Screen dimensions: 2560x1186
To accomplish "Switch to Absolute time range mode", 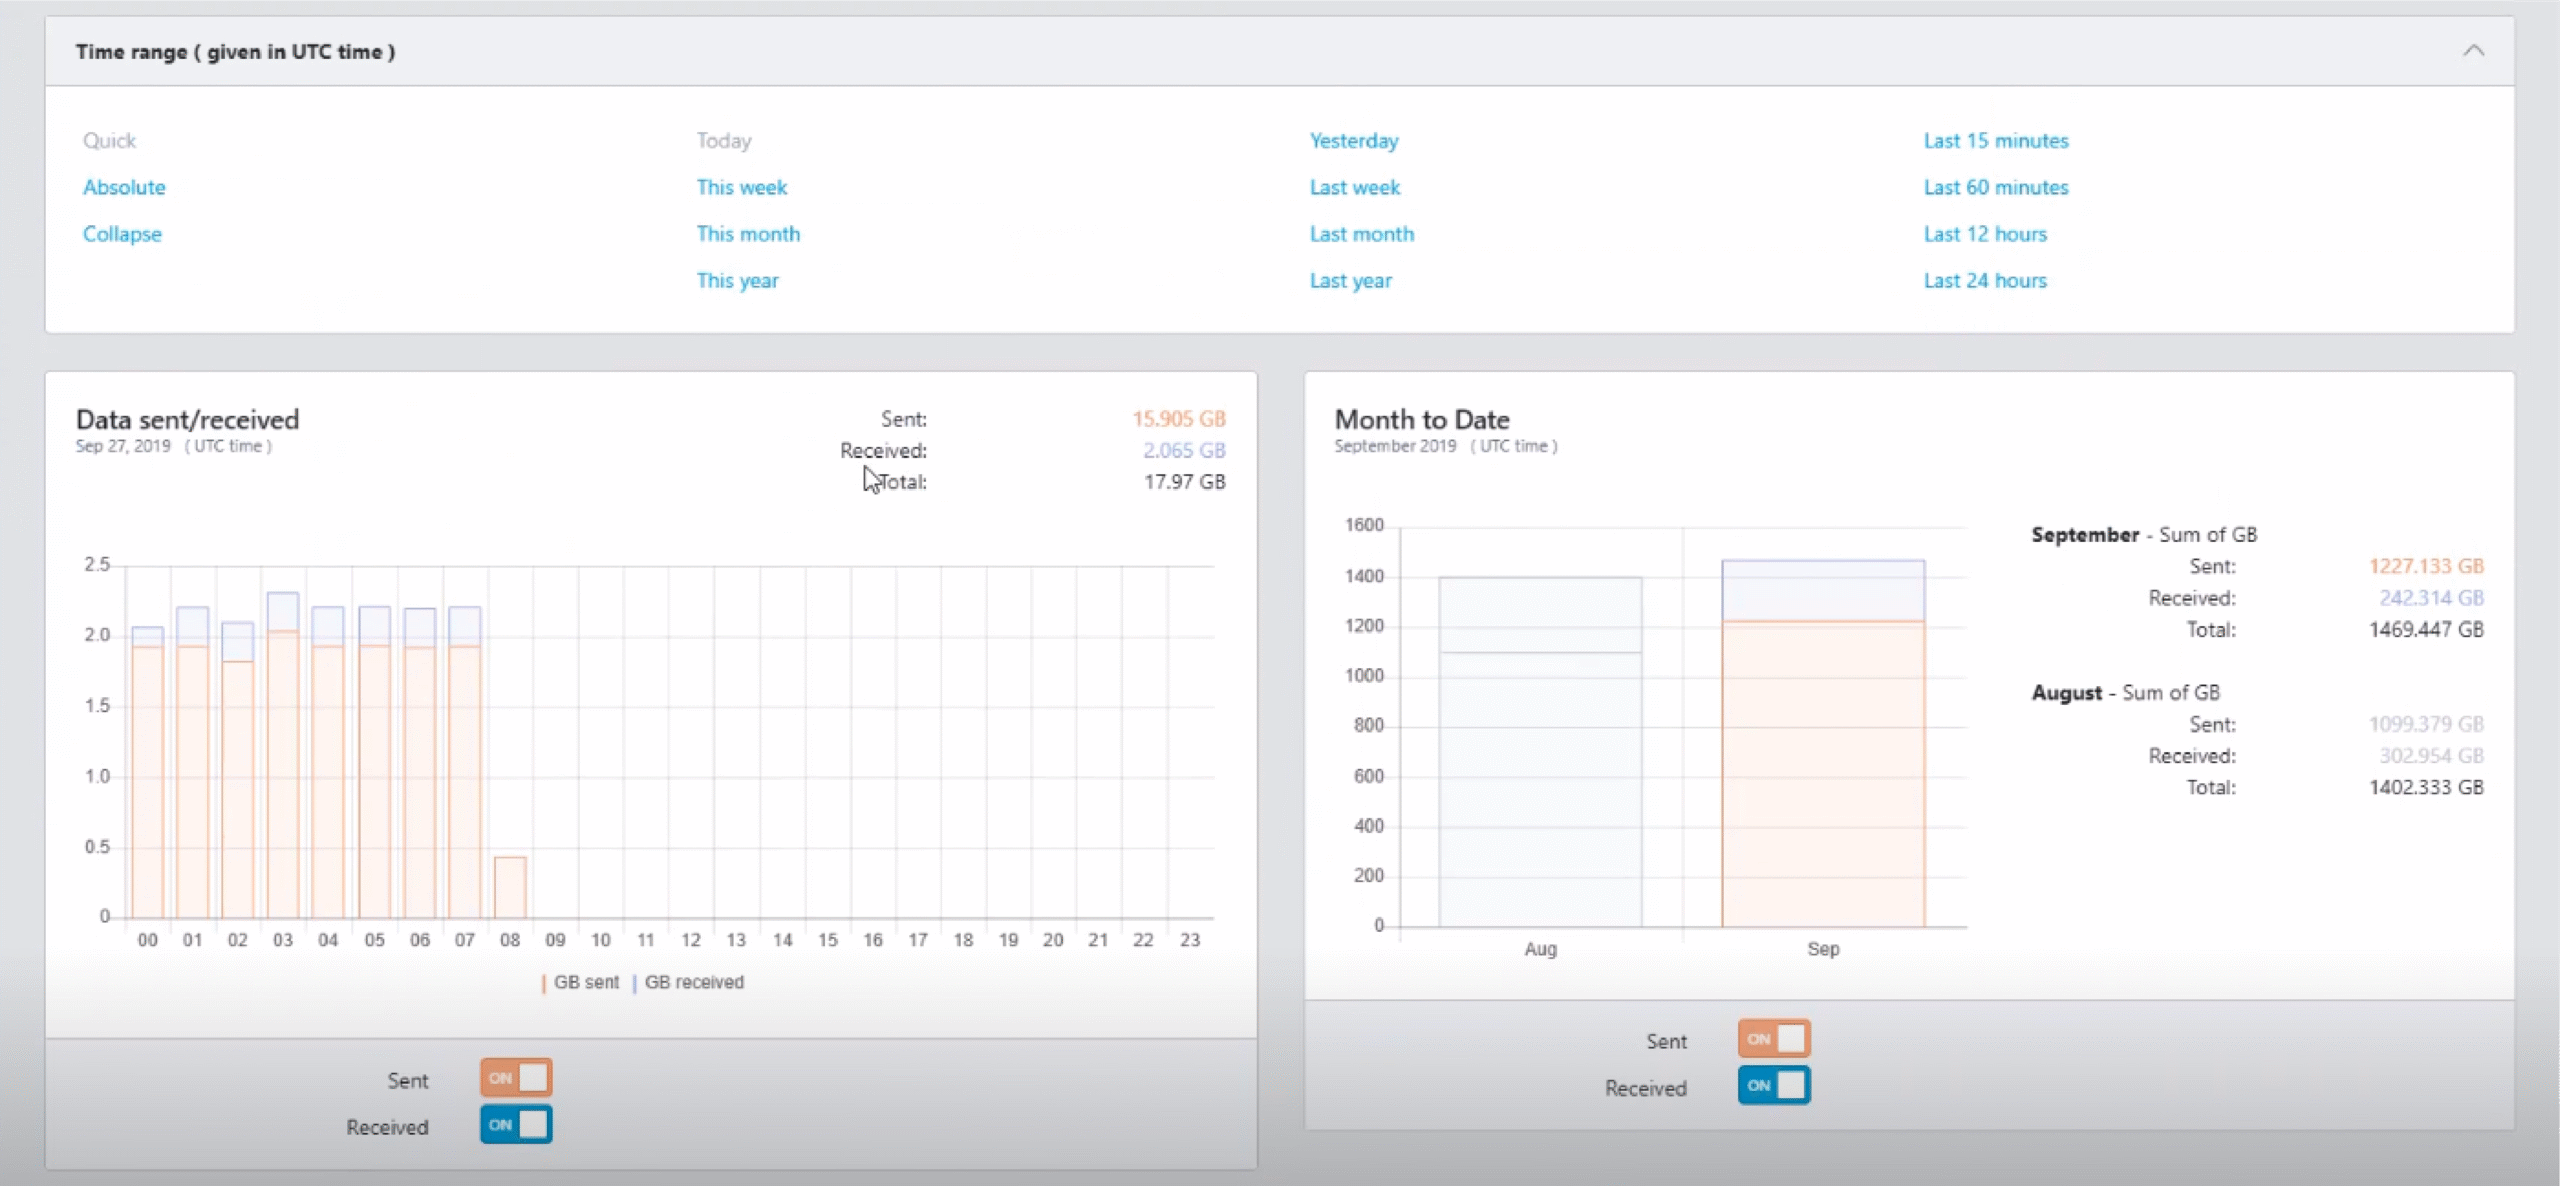I will click(124, 187).
